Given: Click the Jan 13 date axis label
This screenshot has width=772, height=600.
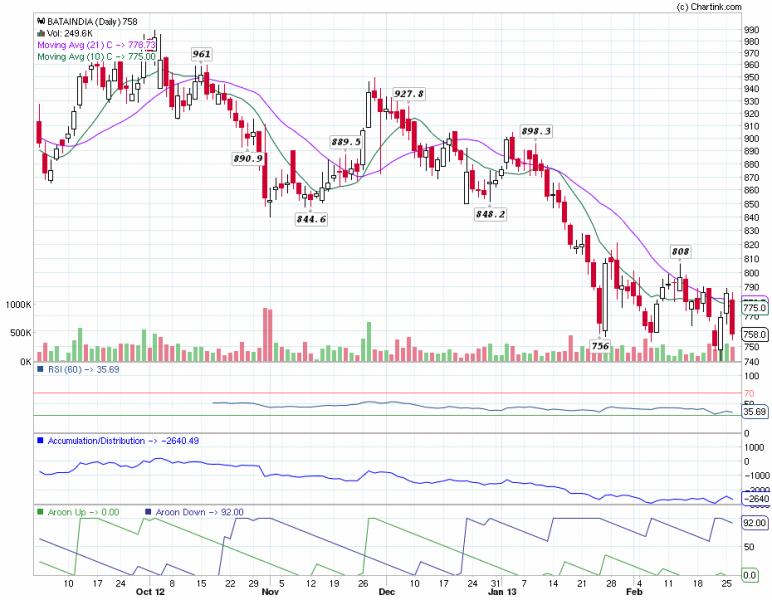Looking at the screenshot, I should [503, 592].
